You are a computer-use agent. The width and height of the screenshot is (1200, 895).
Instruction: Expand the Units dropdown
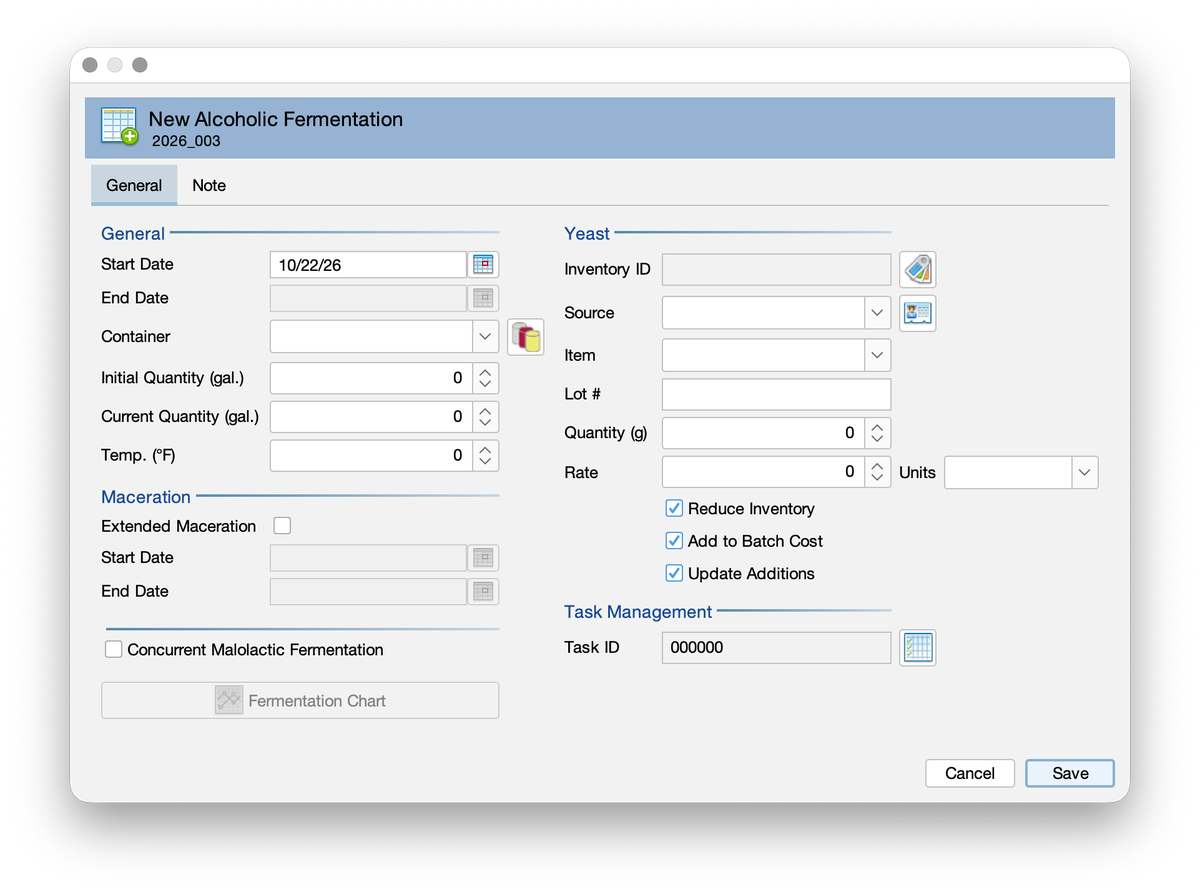[1085, 473]
